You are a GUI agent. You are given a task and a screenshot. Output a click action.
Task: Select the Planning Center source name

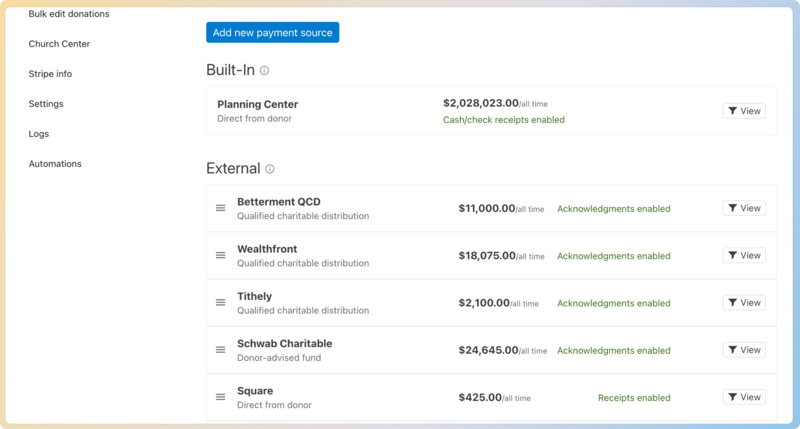pos(258,104)
